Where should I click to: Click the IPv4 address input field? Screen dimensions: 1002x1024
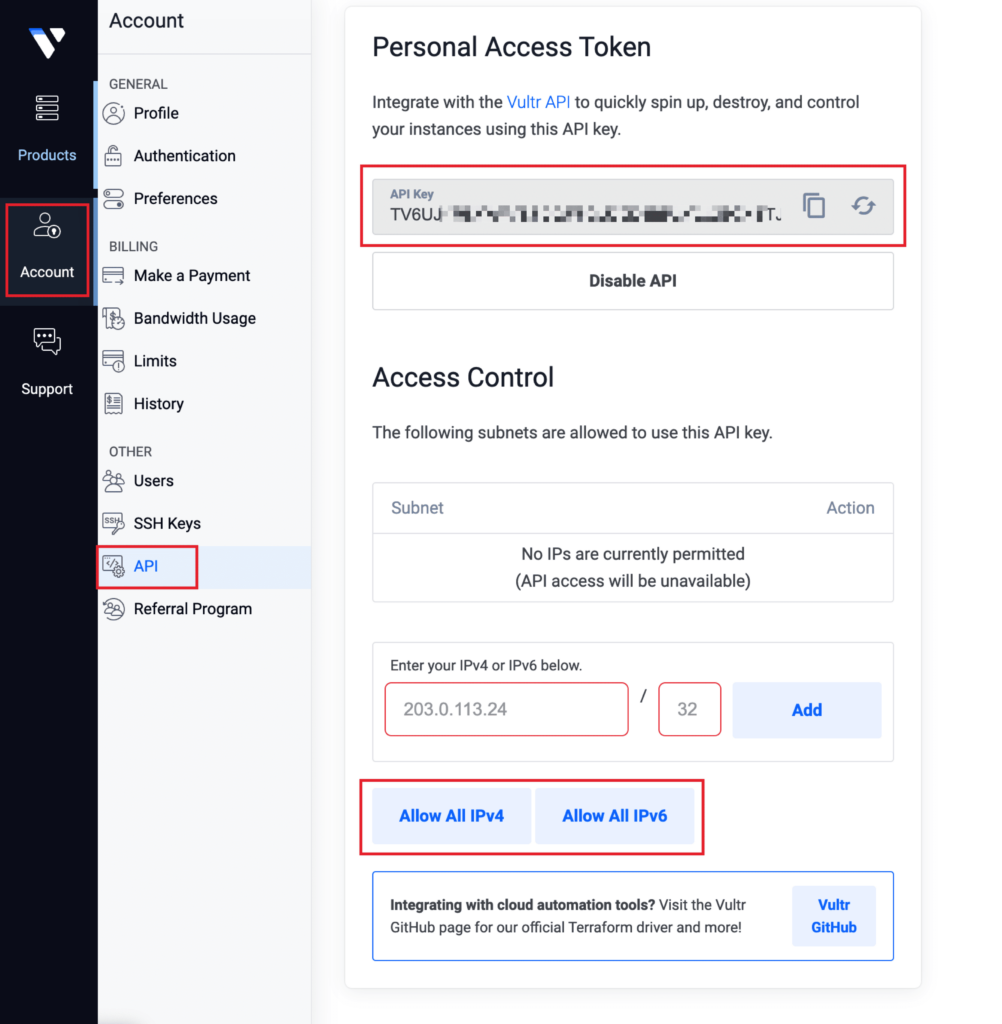[506, 709]
